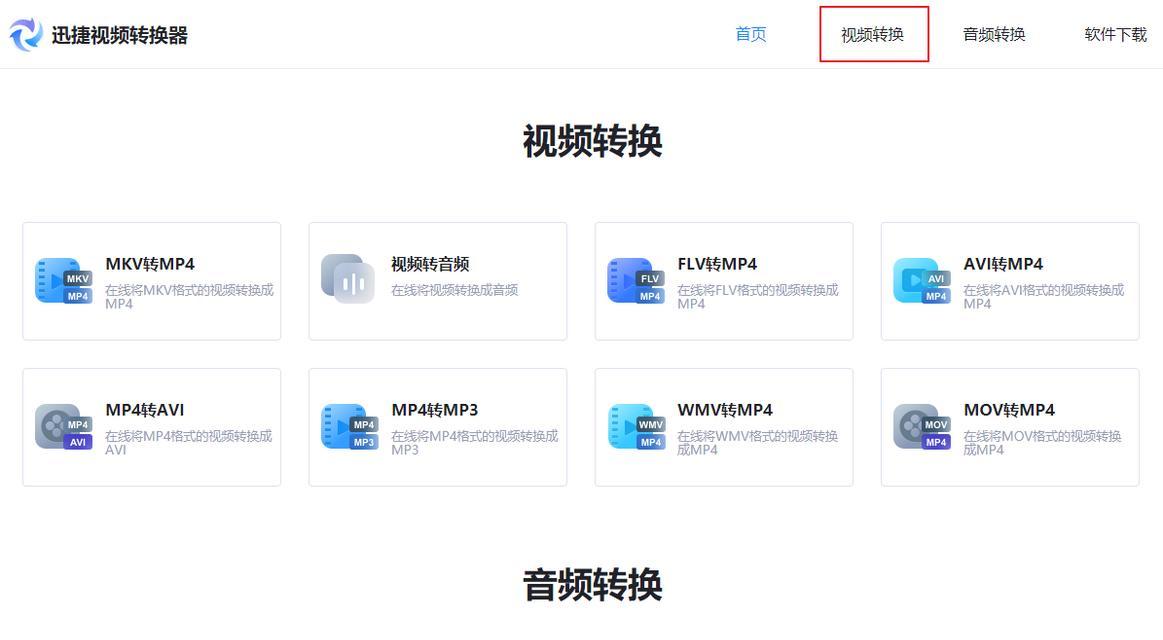Click description 在线将AVI格式的视频转换成MP4
The image size is (1163, 640).
pos(1044,297)
